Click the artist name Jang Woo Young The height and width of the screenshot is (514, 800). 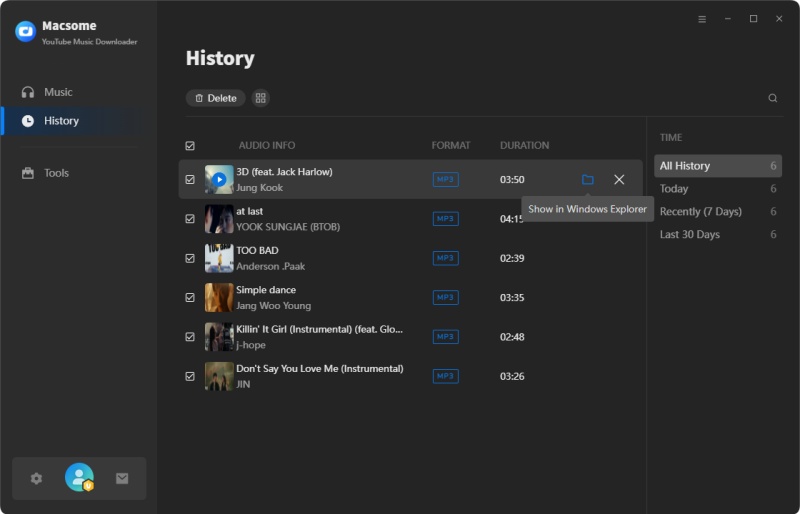point(273,306)
